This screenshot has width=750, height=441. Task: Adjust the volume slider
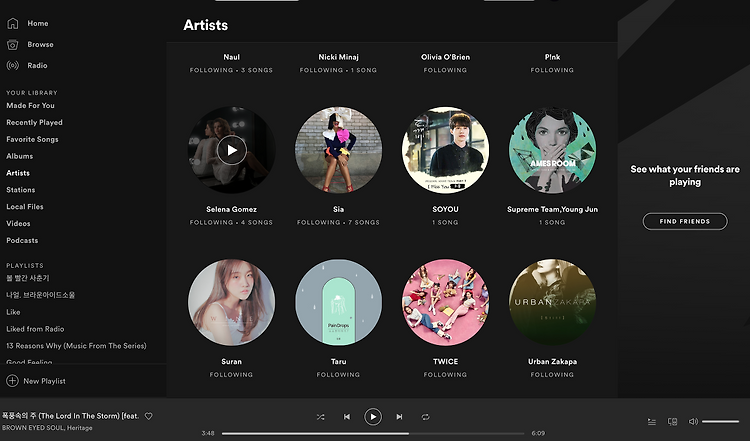[720, 422]
